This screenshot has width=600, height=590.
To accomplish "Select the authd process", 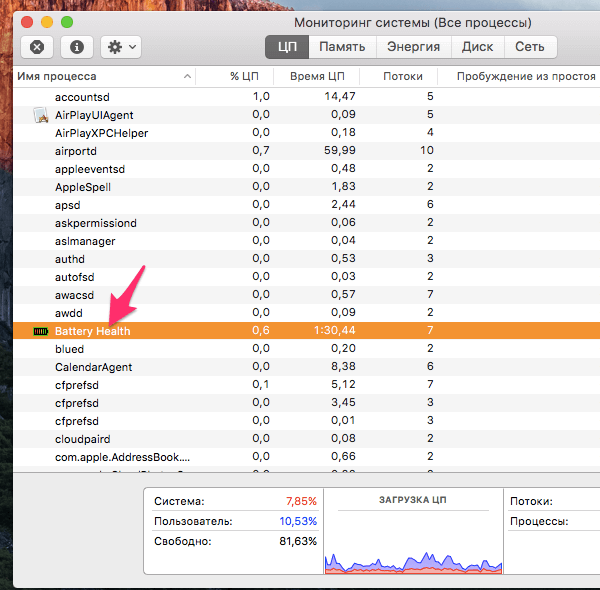I will click(x=70, y=259).
